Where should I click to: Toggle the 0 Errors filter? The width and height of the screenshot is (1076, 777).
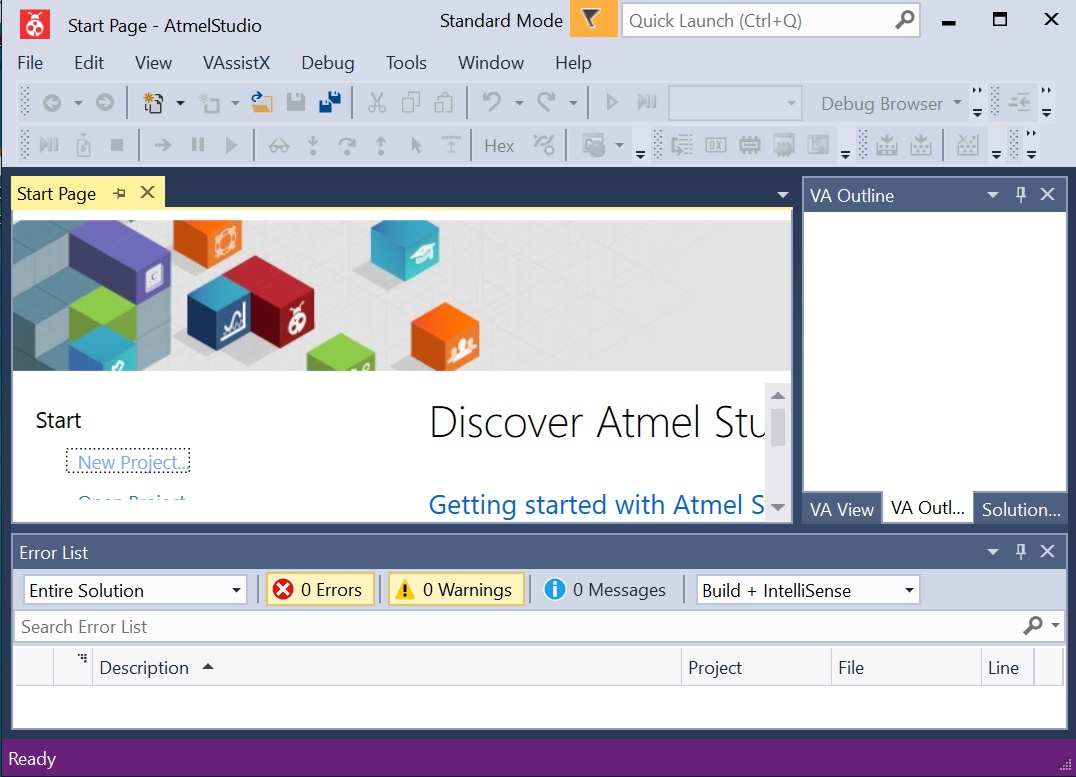click(x=320, y=590)
